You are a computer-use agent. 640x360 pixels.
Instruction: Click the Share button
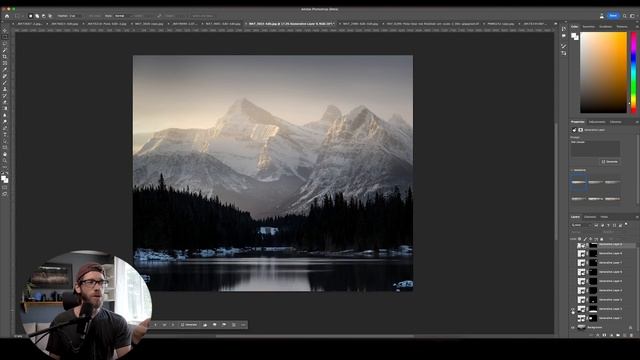click(x=613, y=16)
